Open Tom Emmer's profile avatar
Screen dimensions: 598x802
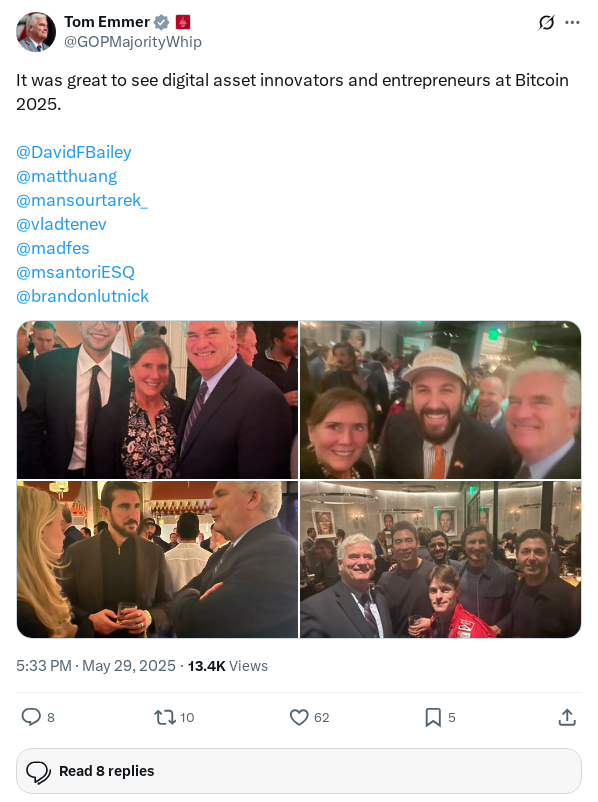click(36, 32)
